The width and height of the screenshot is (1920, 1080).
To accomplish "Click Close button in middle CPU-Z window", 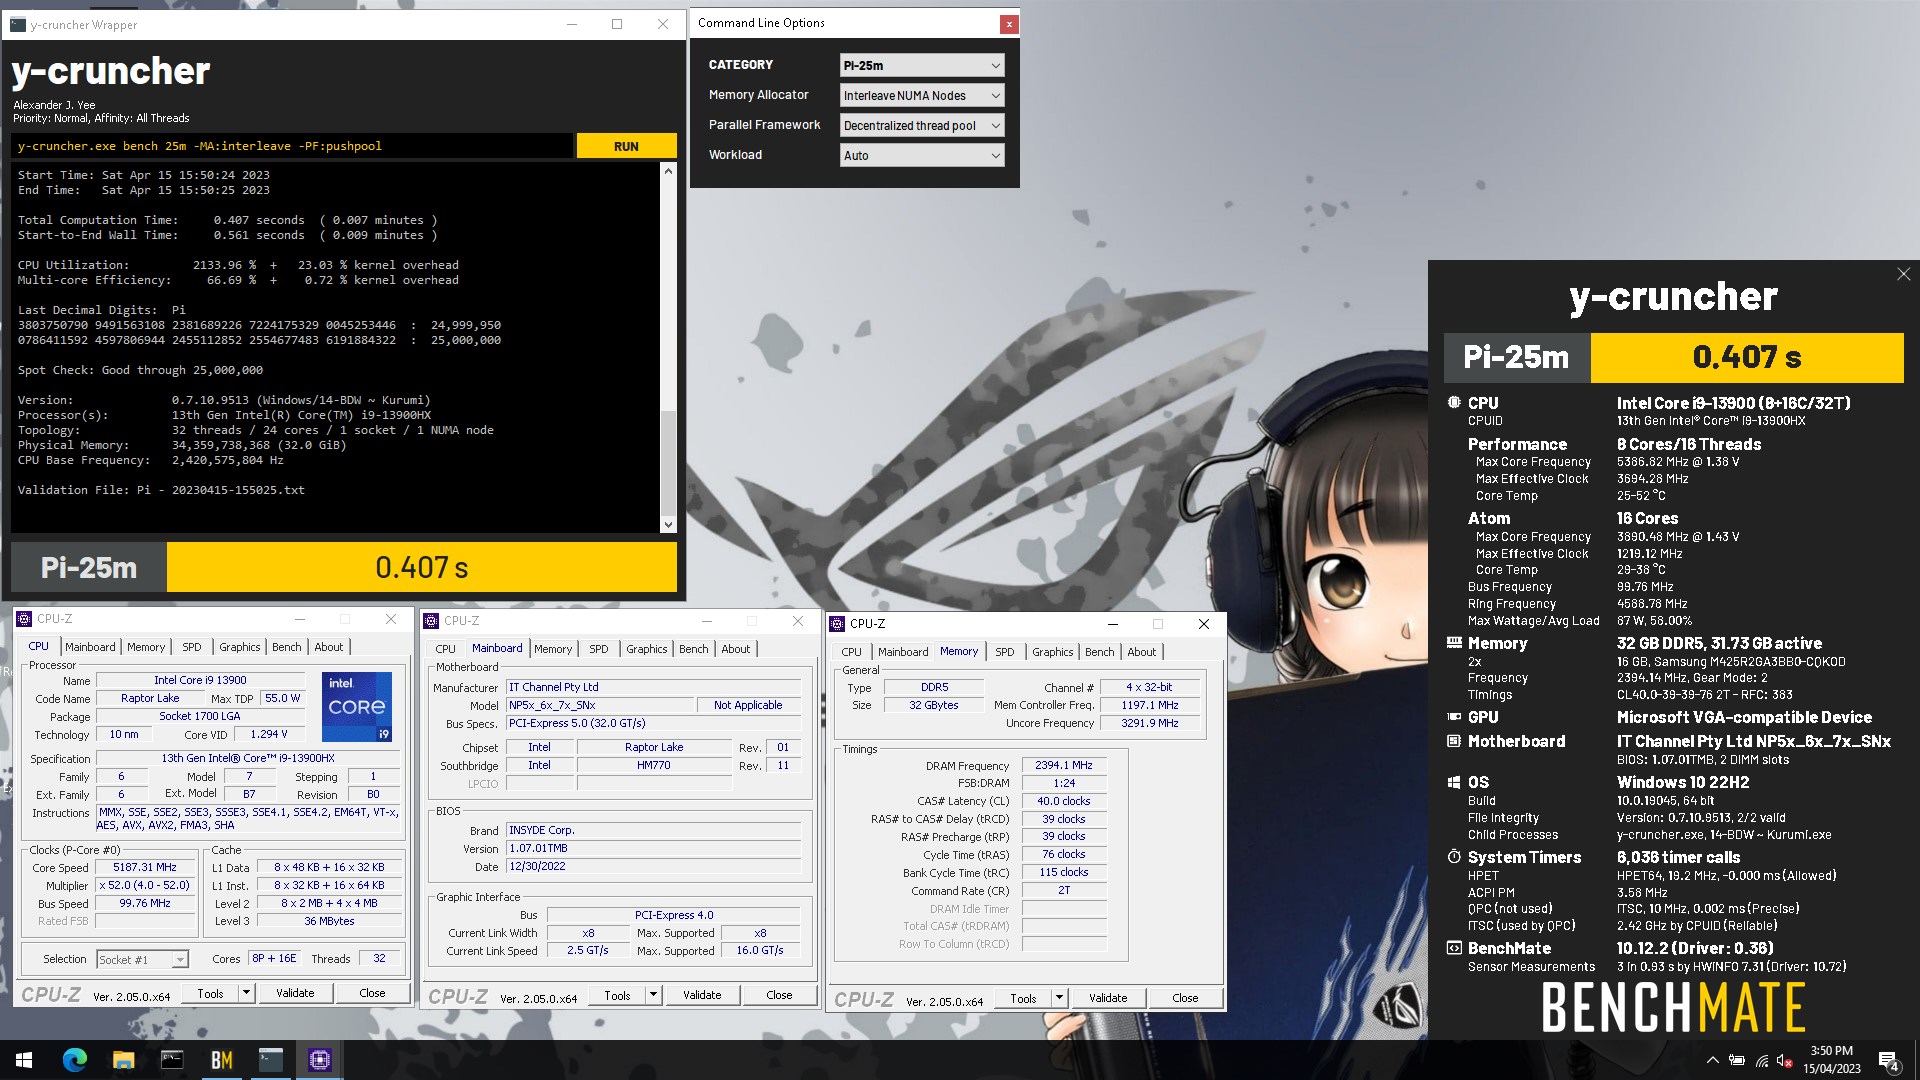I will [779, 995].
